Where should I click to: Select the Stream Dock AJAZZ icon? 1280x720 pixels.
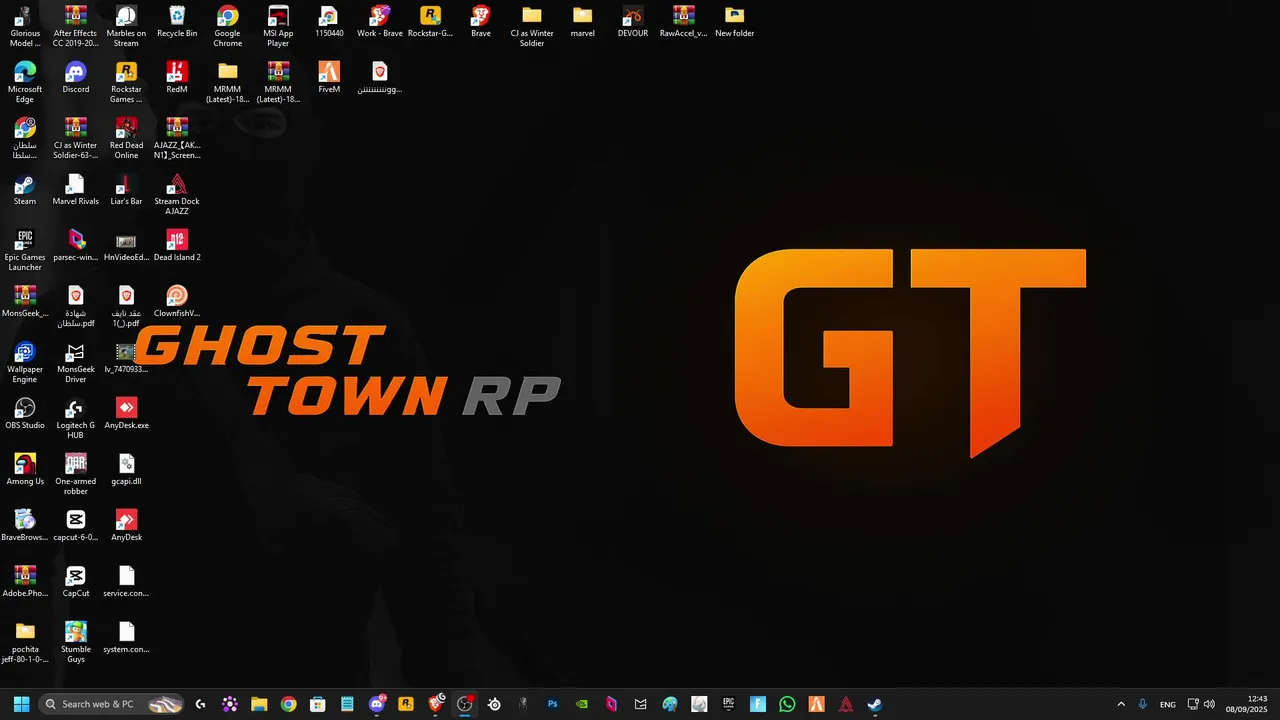coord(177,194)
